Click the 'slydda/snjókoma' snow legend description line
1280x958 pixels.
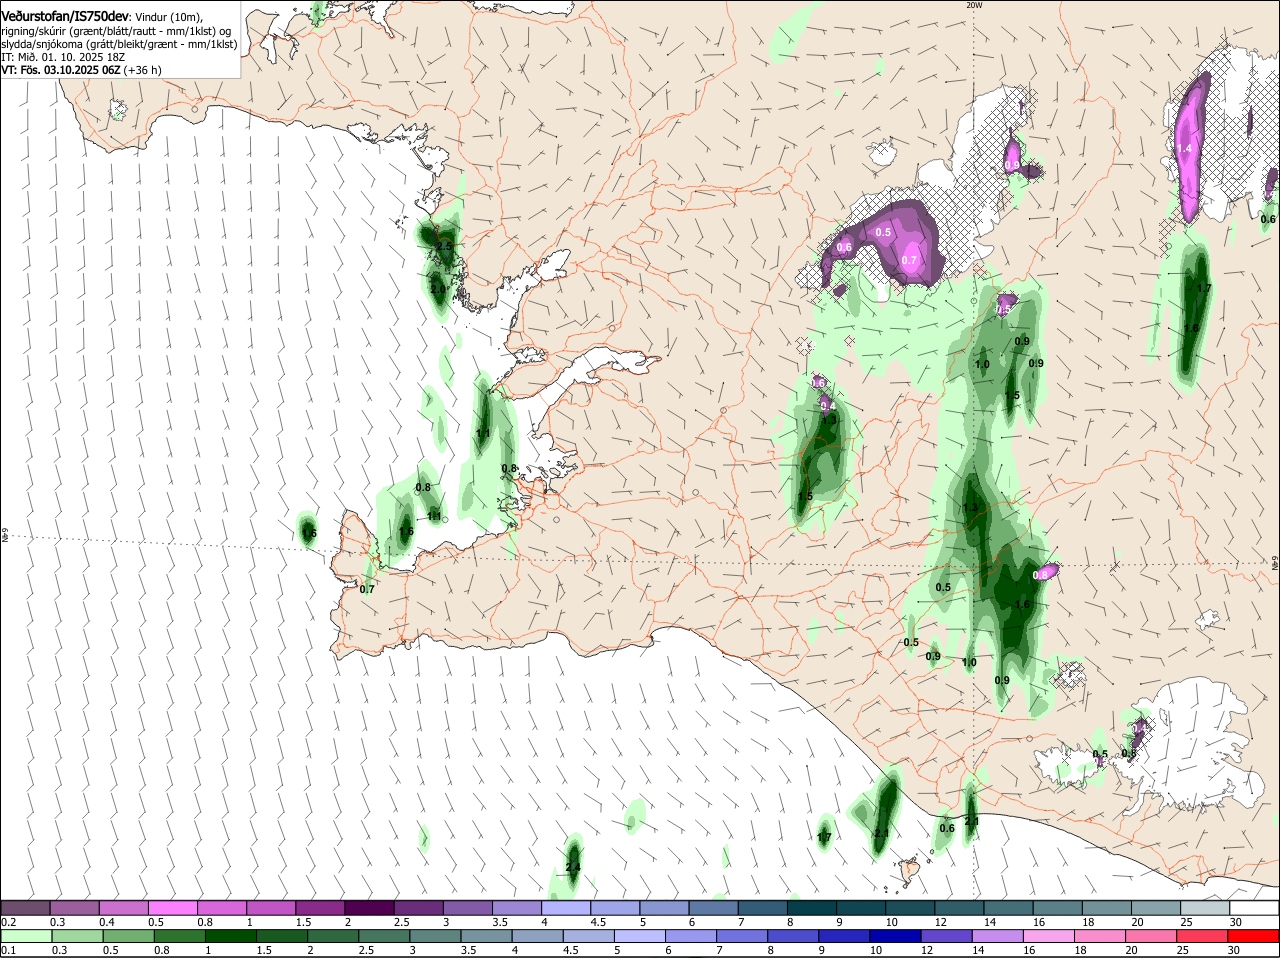pyautogui.click(x=119, y=44)
